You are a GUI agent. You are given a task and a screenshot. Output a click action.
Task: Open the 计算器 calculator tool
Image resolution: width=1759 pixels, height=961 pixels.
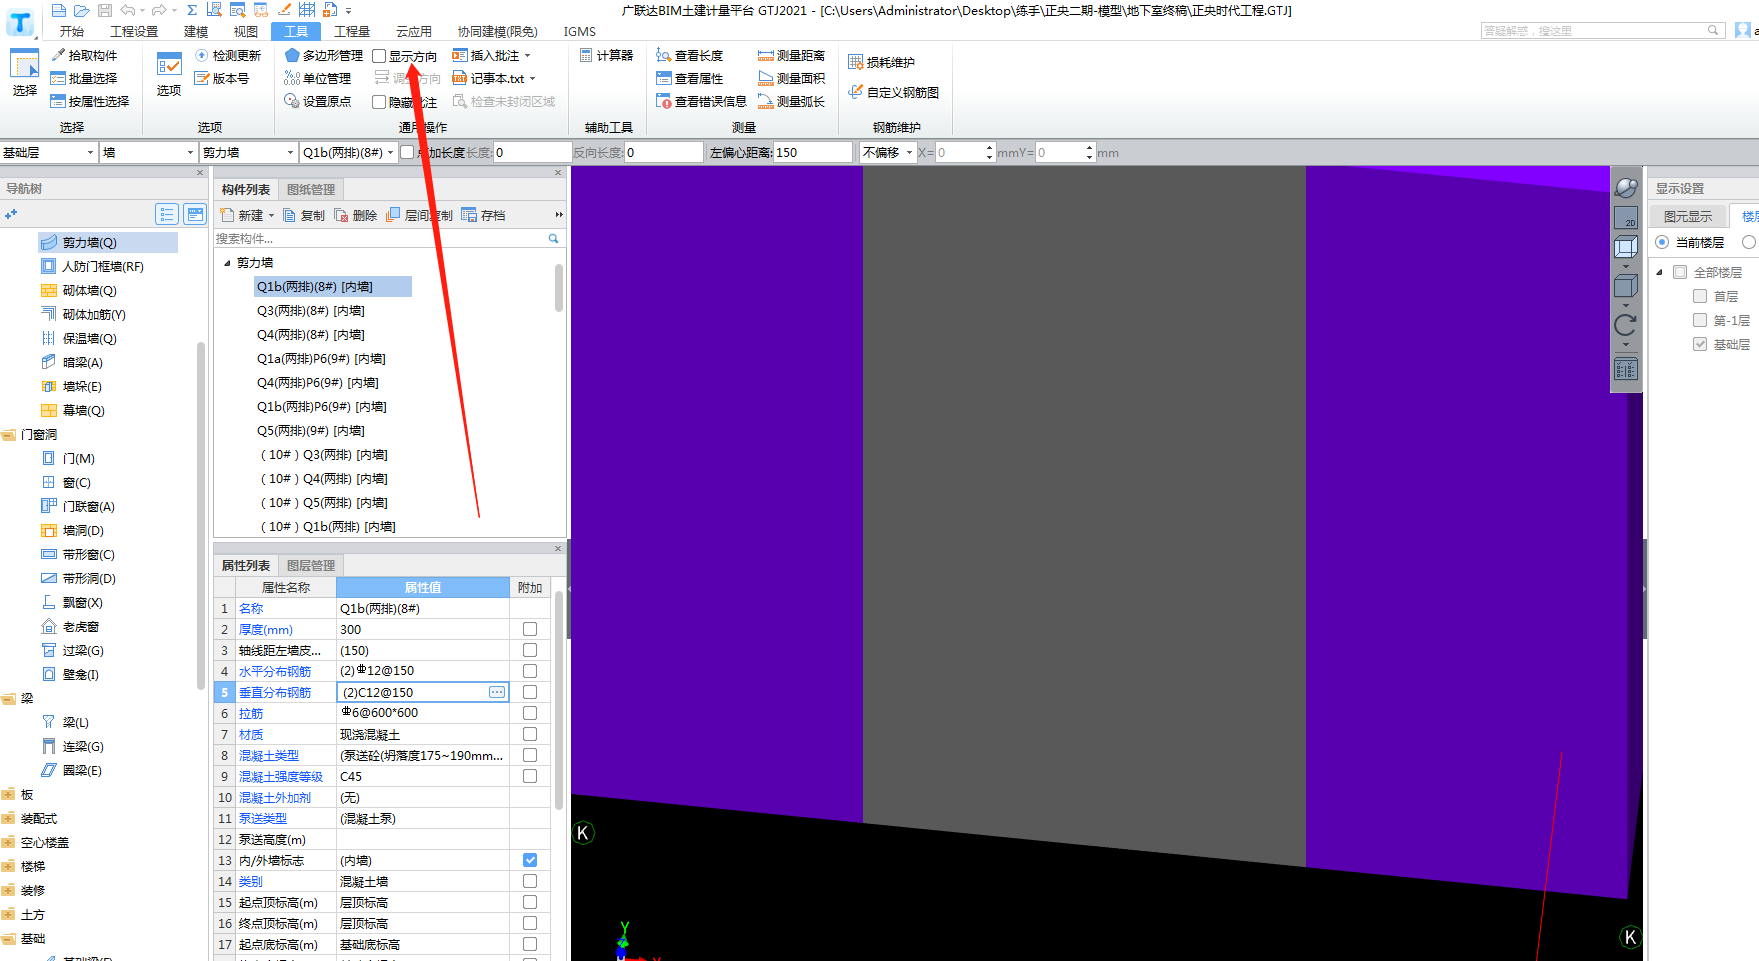[x=607, y=55]
